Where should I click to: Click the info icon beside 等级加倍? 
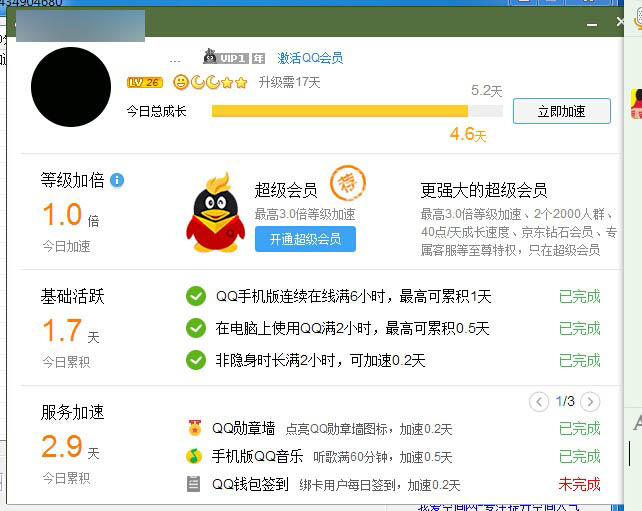click(117, 180)
